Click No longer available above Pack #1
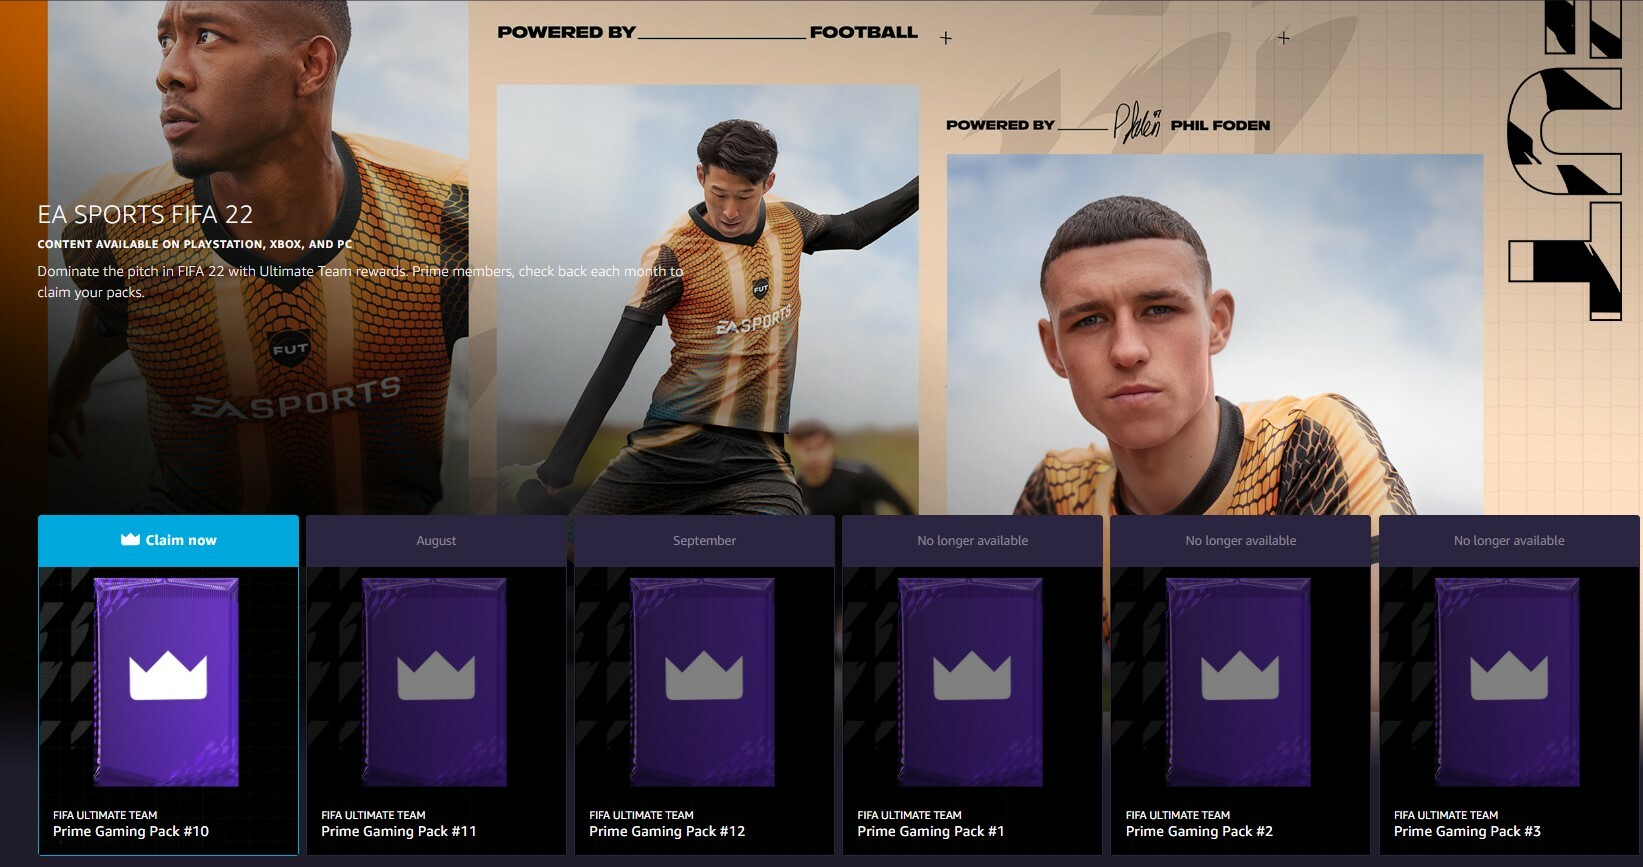 (x=972, y=541)
